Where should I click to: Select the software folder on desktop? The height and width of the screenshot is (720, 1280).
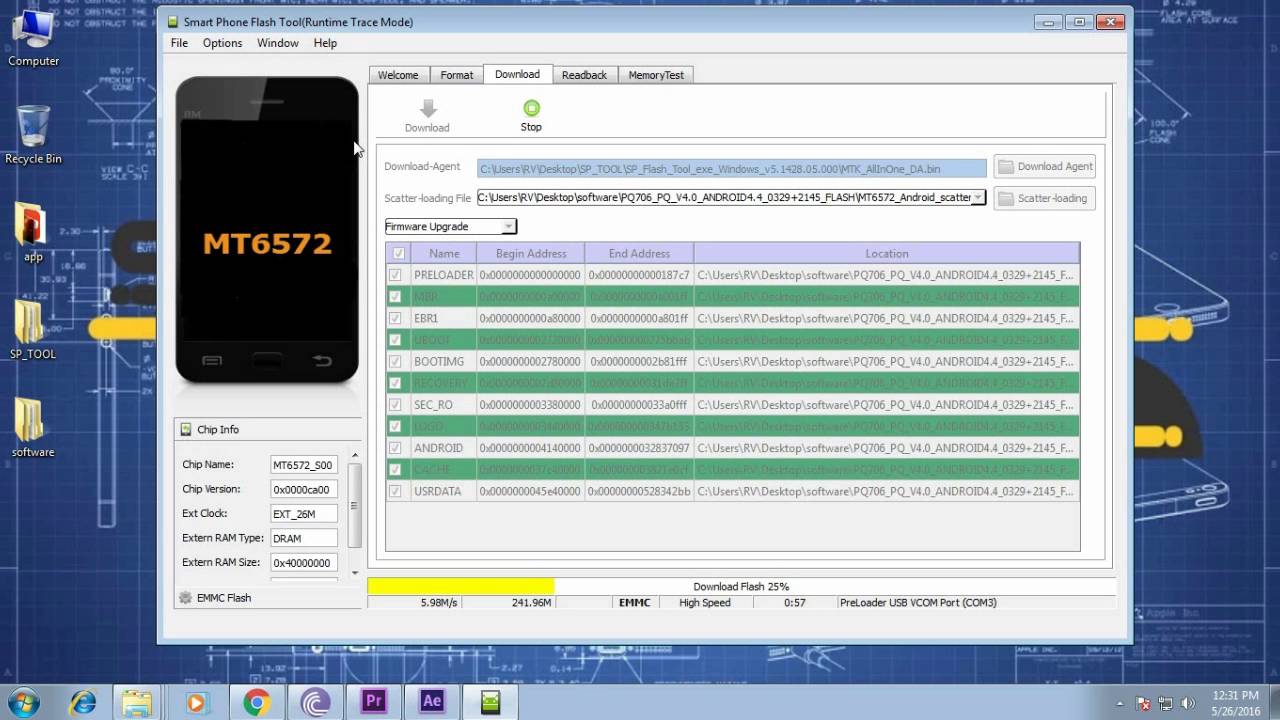[x=33, y=428]
